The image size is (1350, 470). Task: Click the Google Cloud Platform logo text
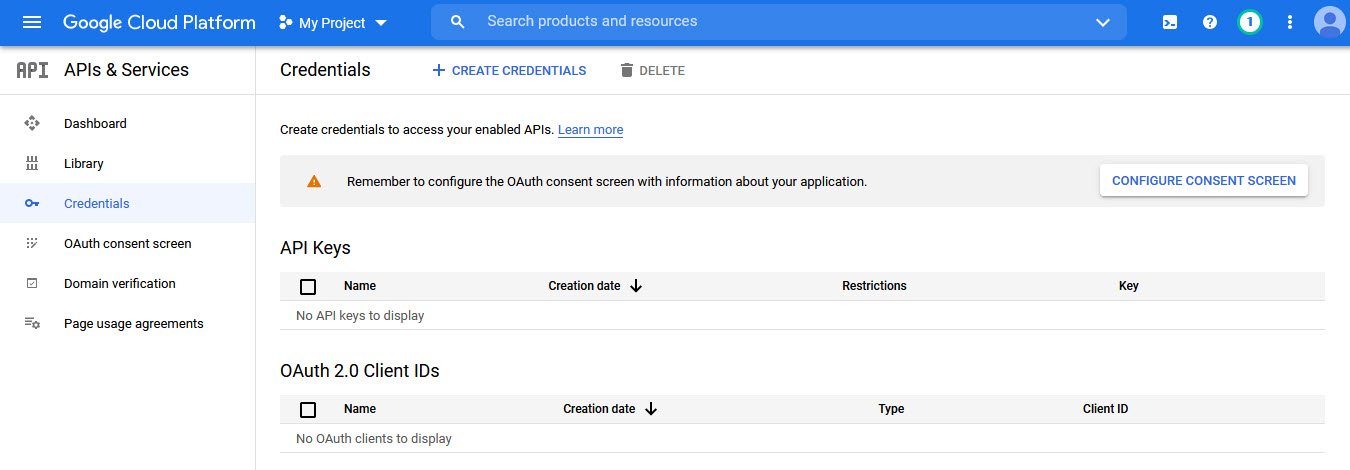(x=159, y=22)
